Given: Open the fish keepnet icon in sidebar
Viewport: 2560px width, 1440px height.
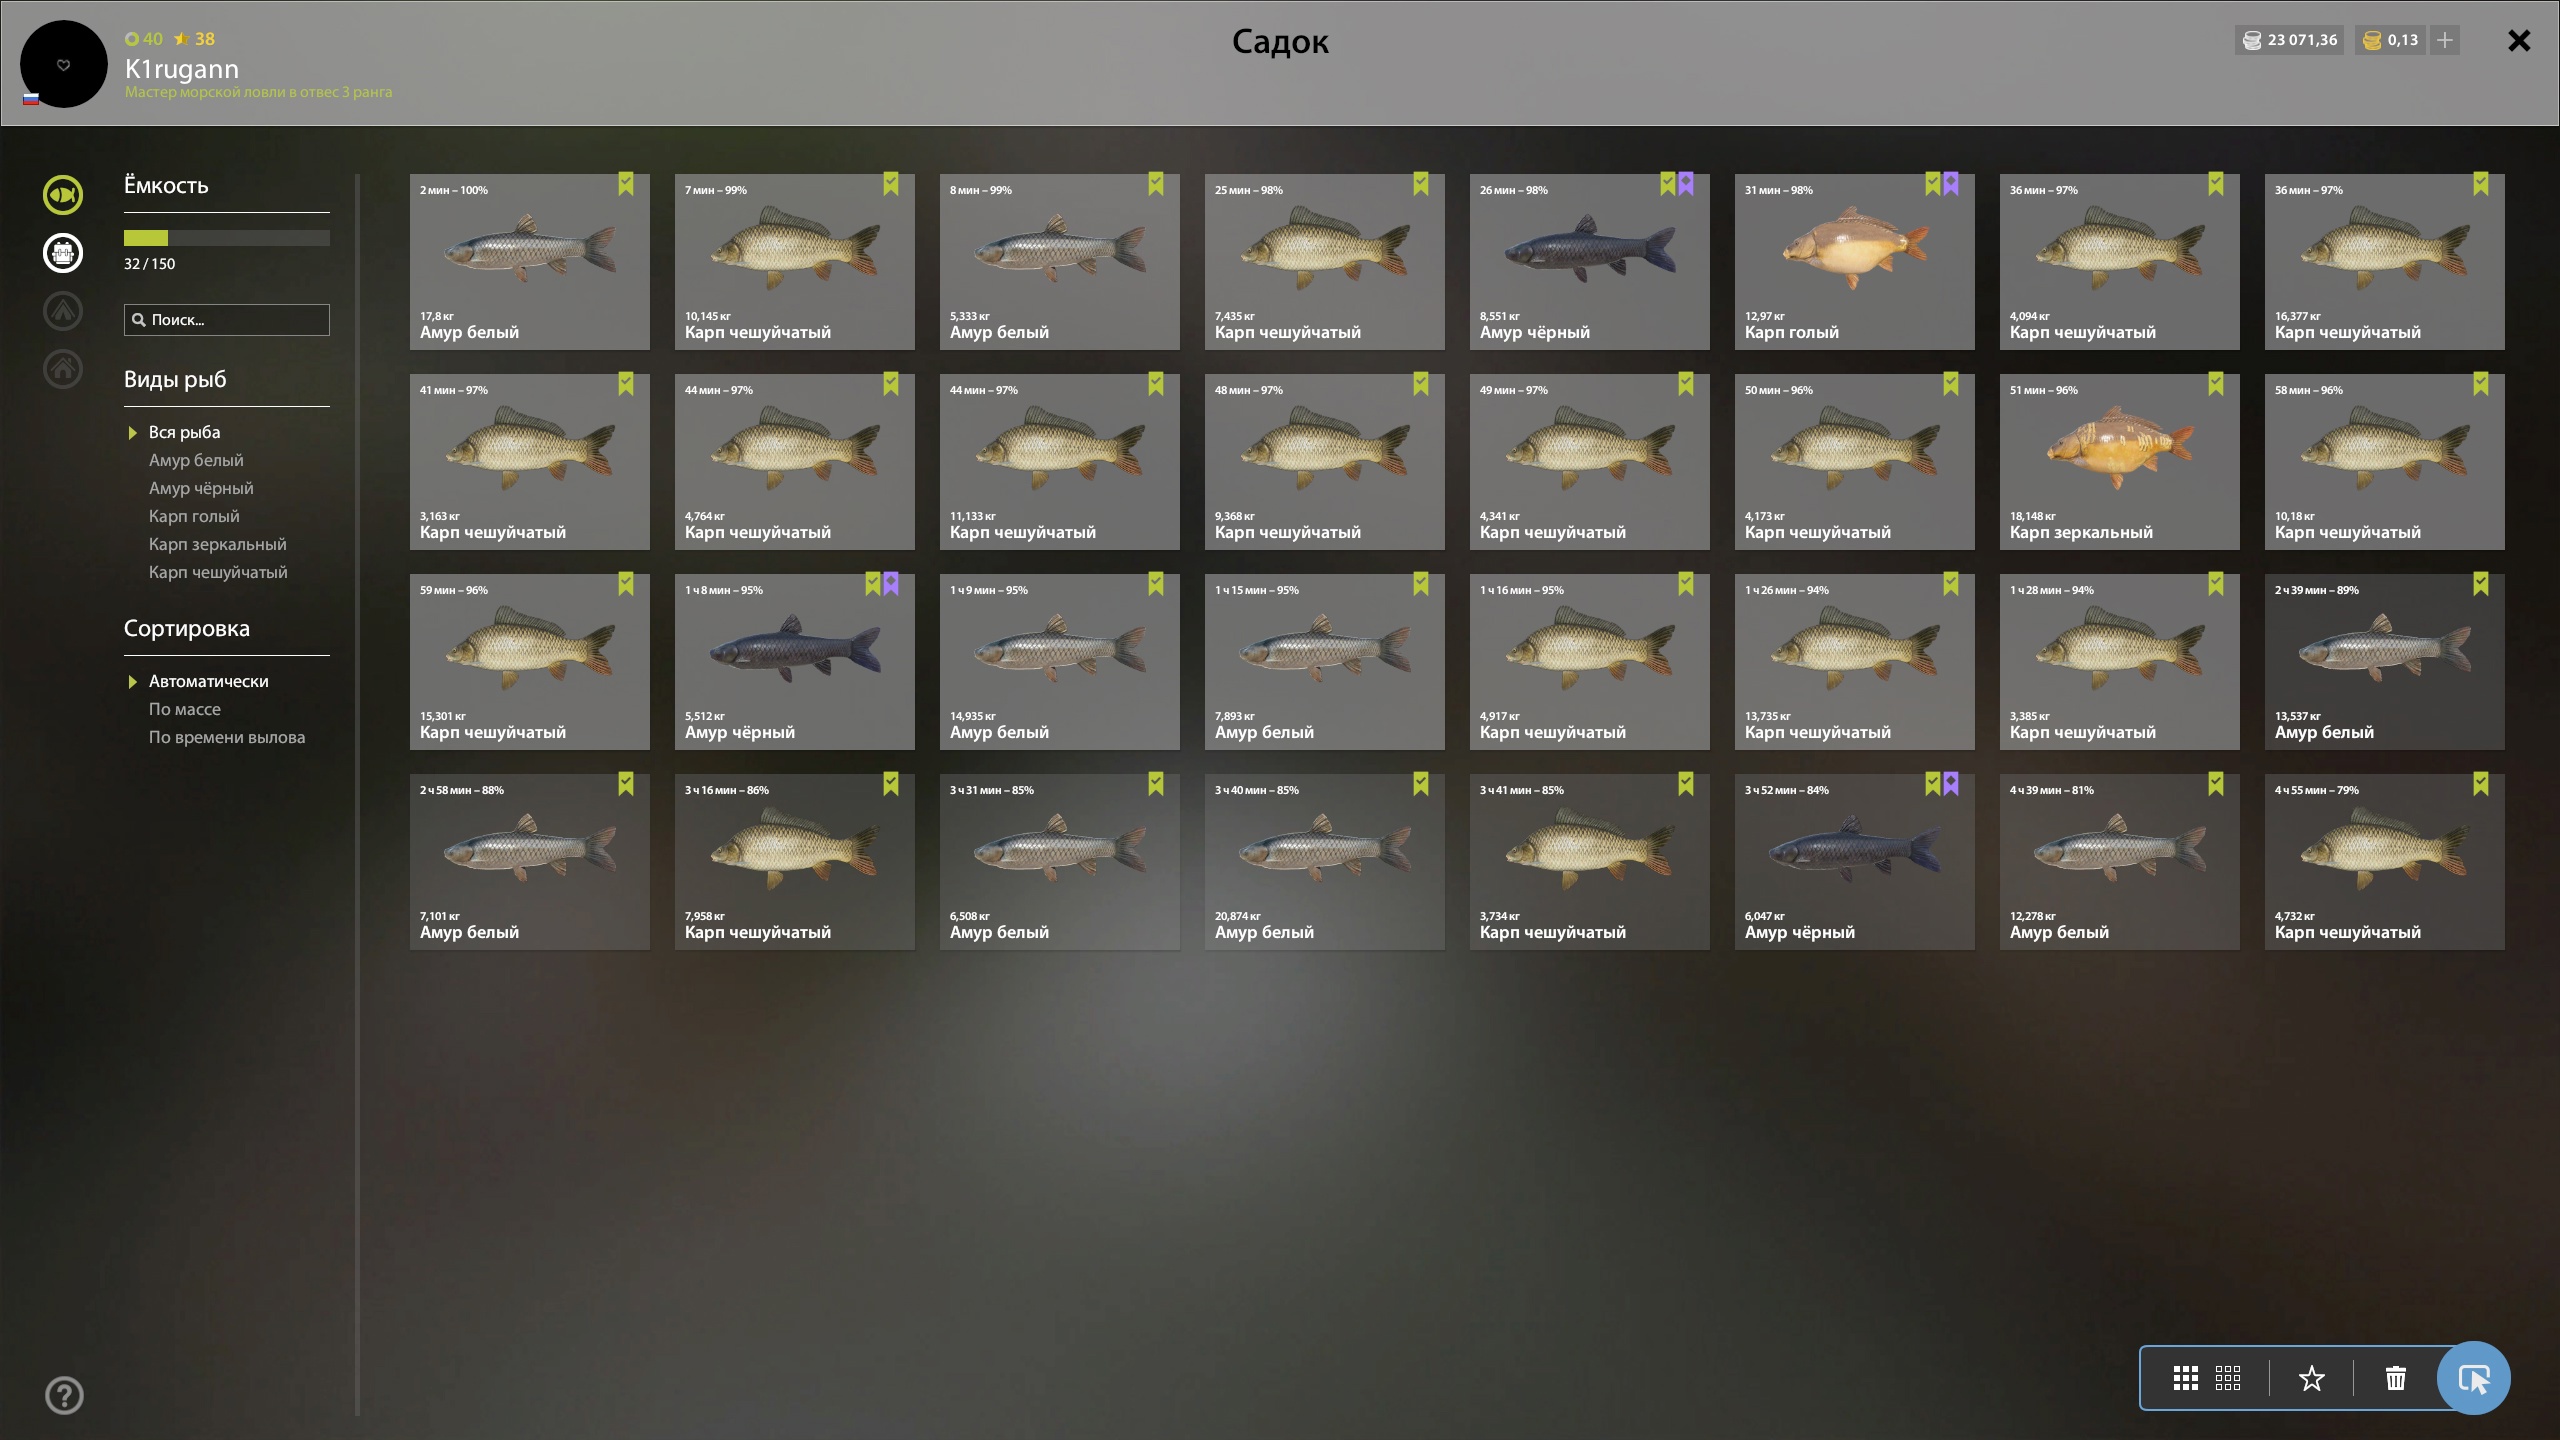Looking at the screenshot, I should pyautogui.click(x=63, y=195).
